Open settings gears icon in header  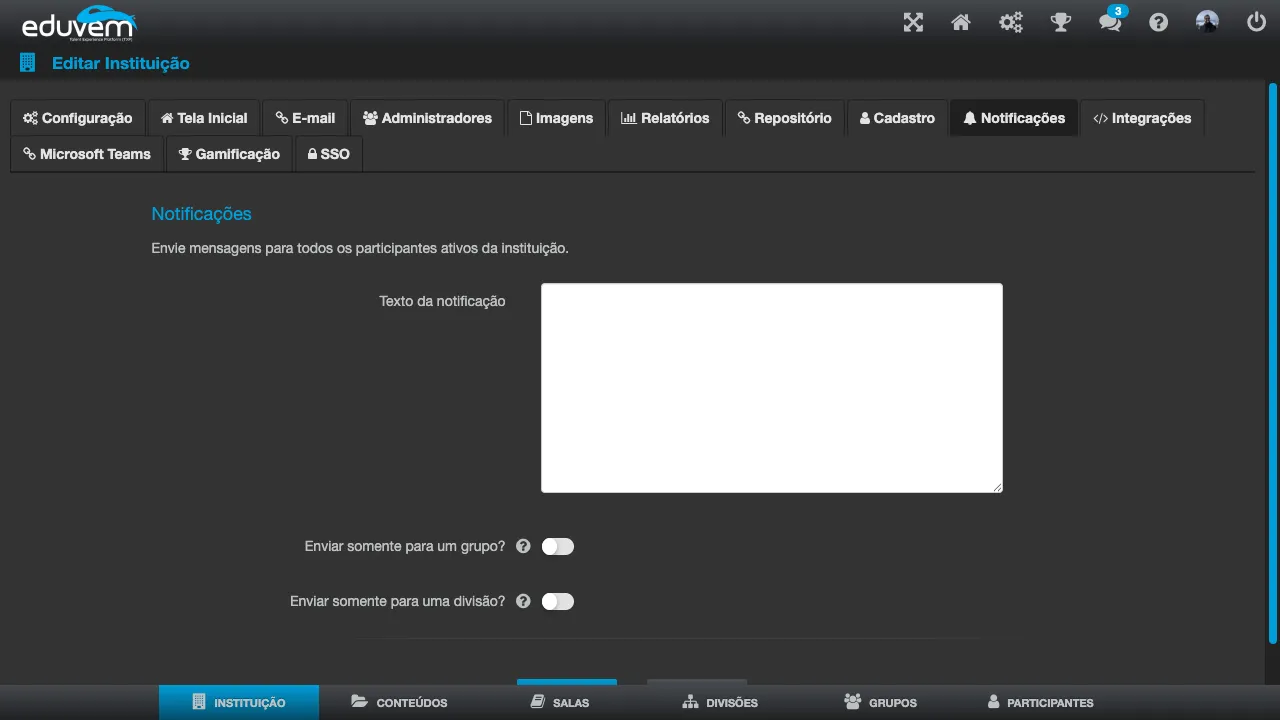click(x=1011, y=22)
